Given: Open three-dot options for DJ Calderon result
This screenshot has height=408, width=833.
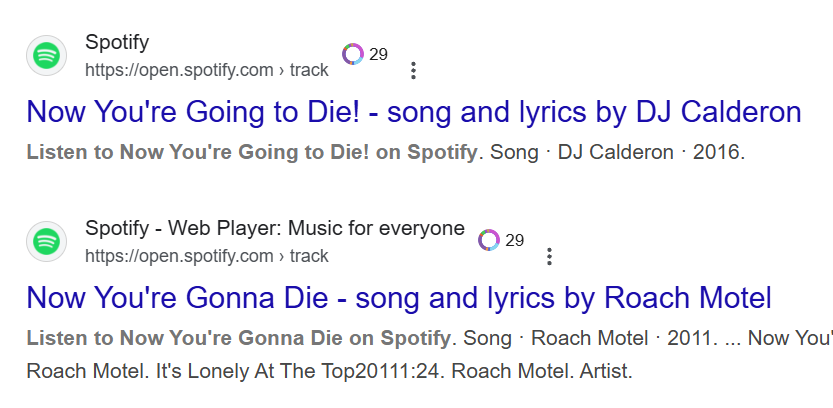Looking at the screenshot, I should click(x=413, y=71).
